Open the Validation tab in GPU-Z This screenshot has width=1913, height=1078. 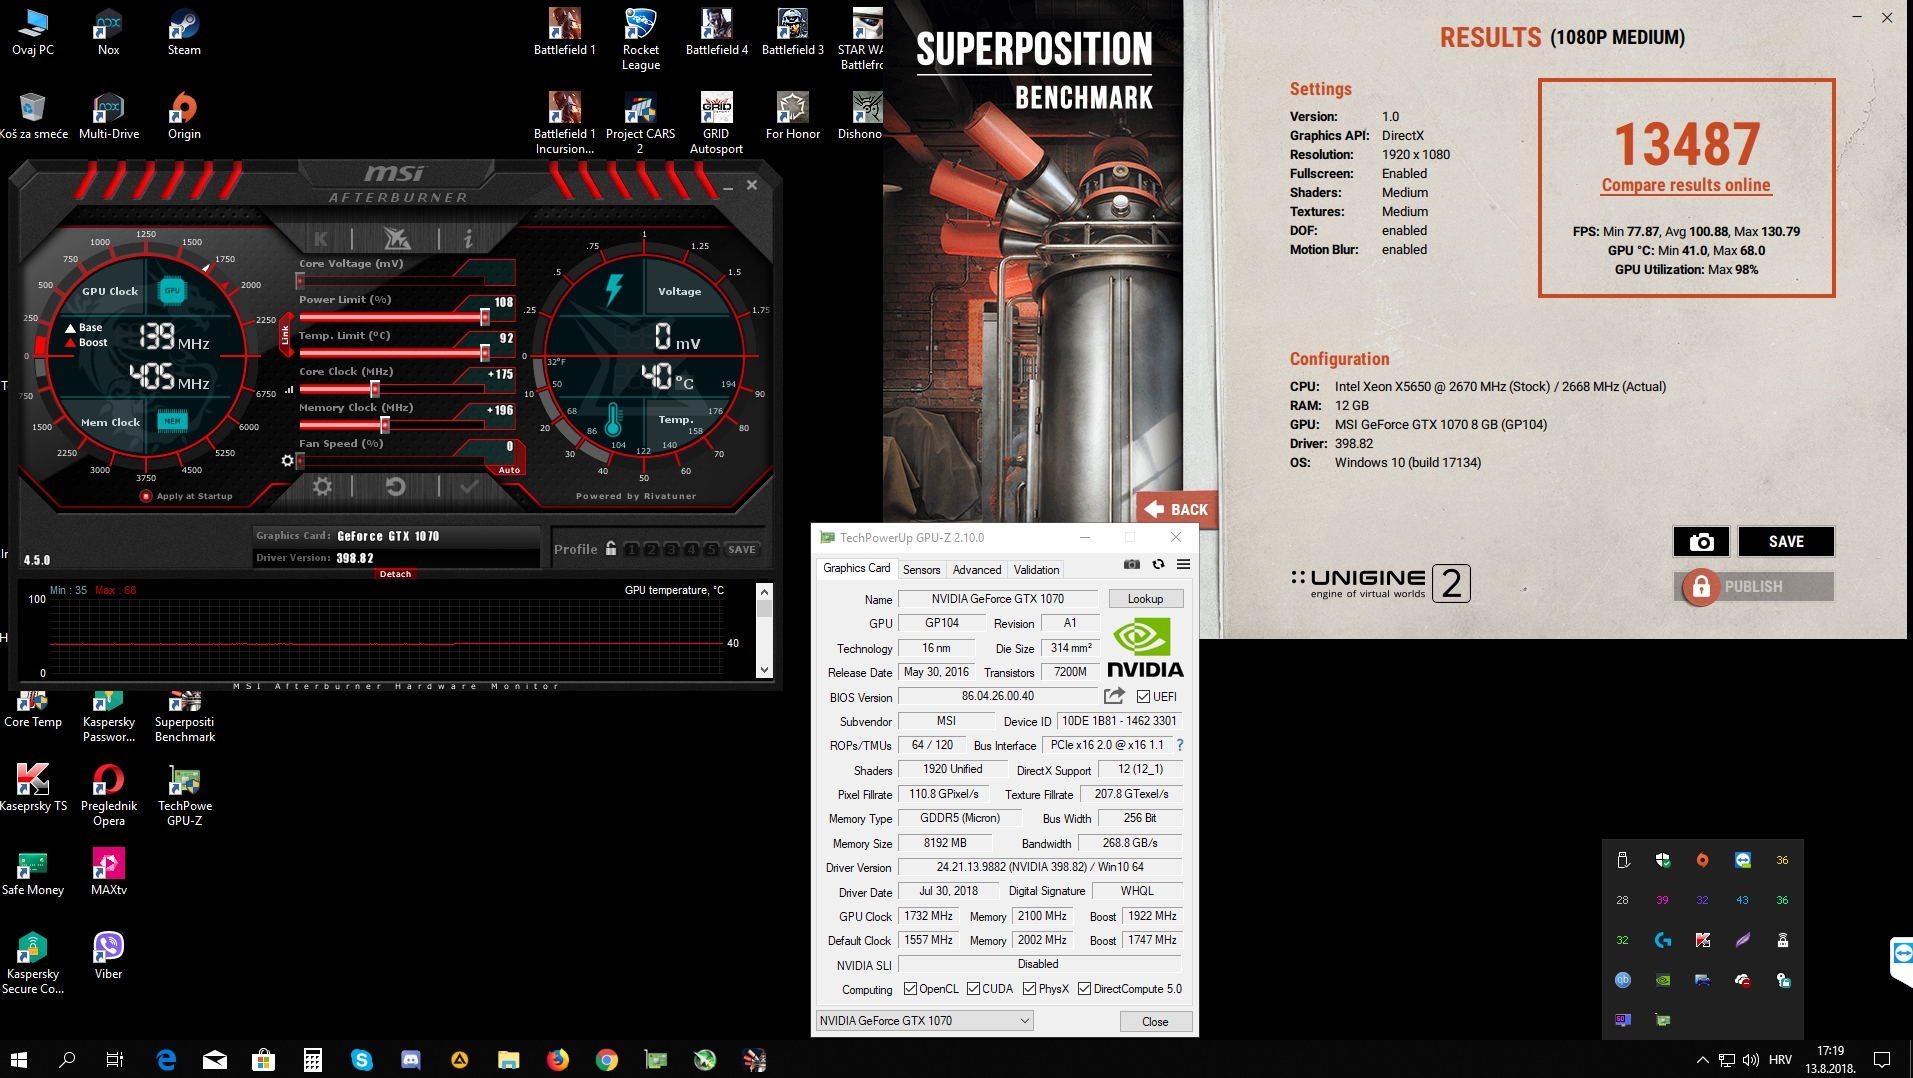1036,570
